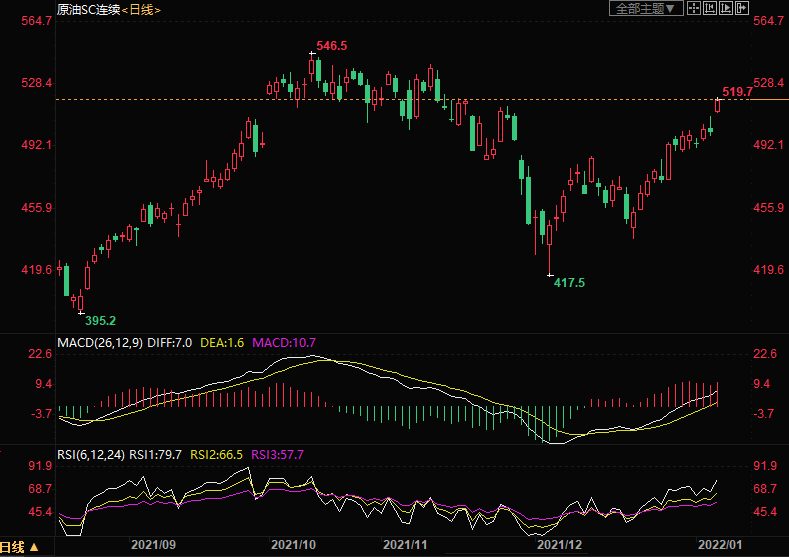Click the playback chart icon
Image resolution: width=789 pixels, height=557 pixels.
point(726,8)
